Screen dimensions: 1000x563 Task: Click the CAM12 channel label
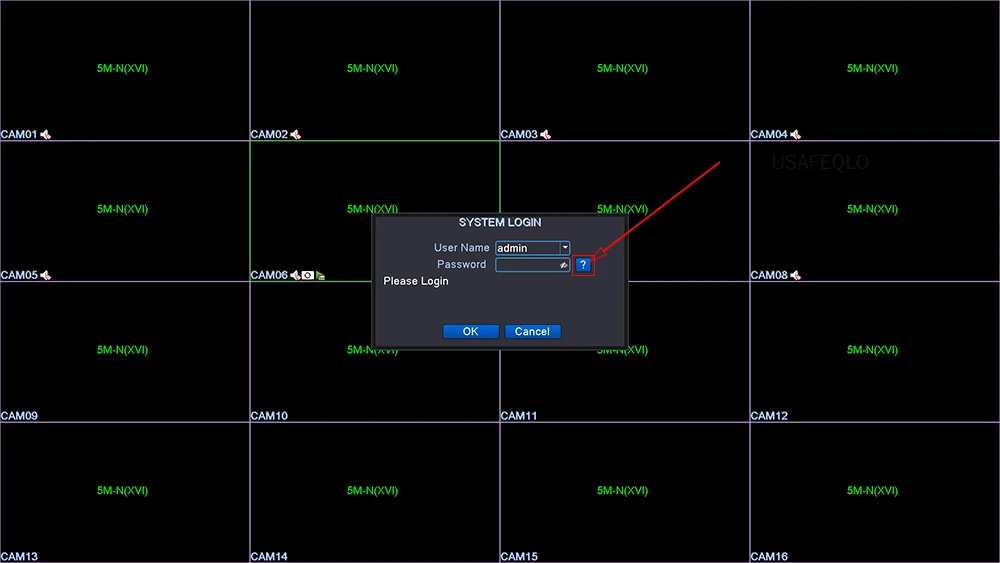769,416
